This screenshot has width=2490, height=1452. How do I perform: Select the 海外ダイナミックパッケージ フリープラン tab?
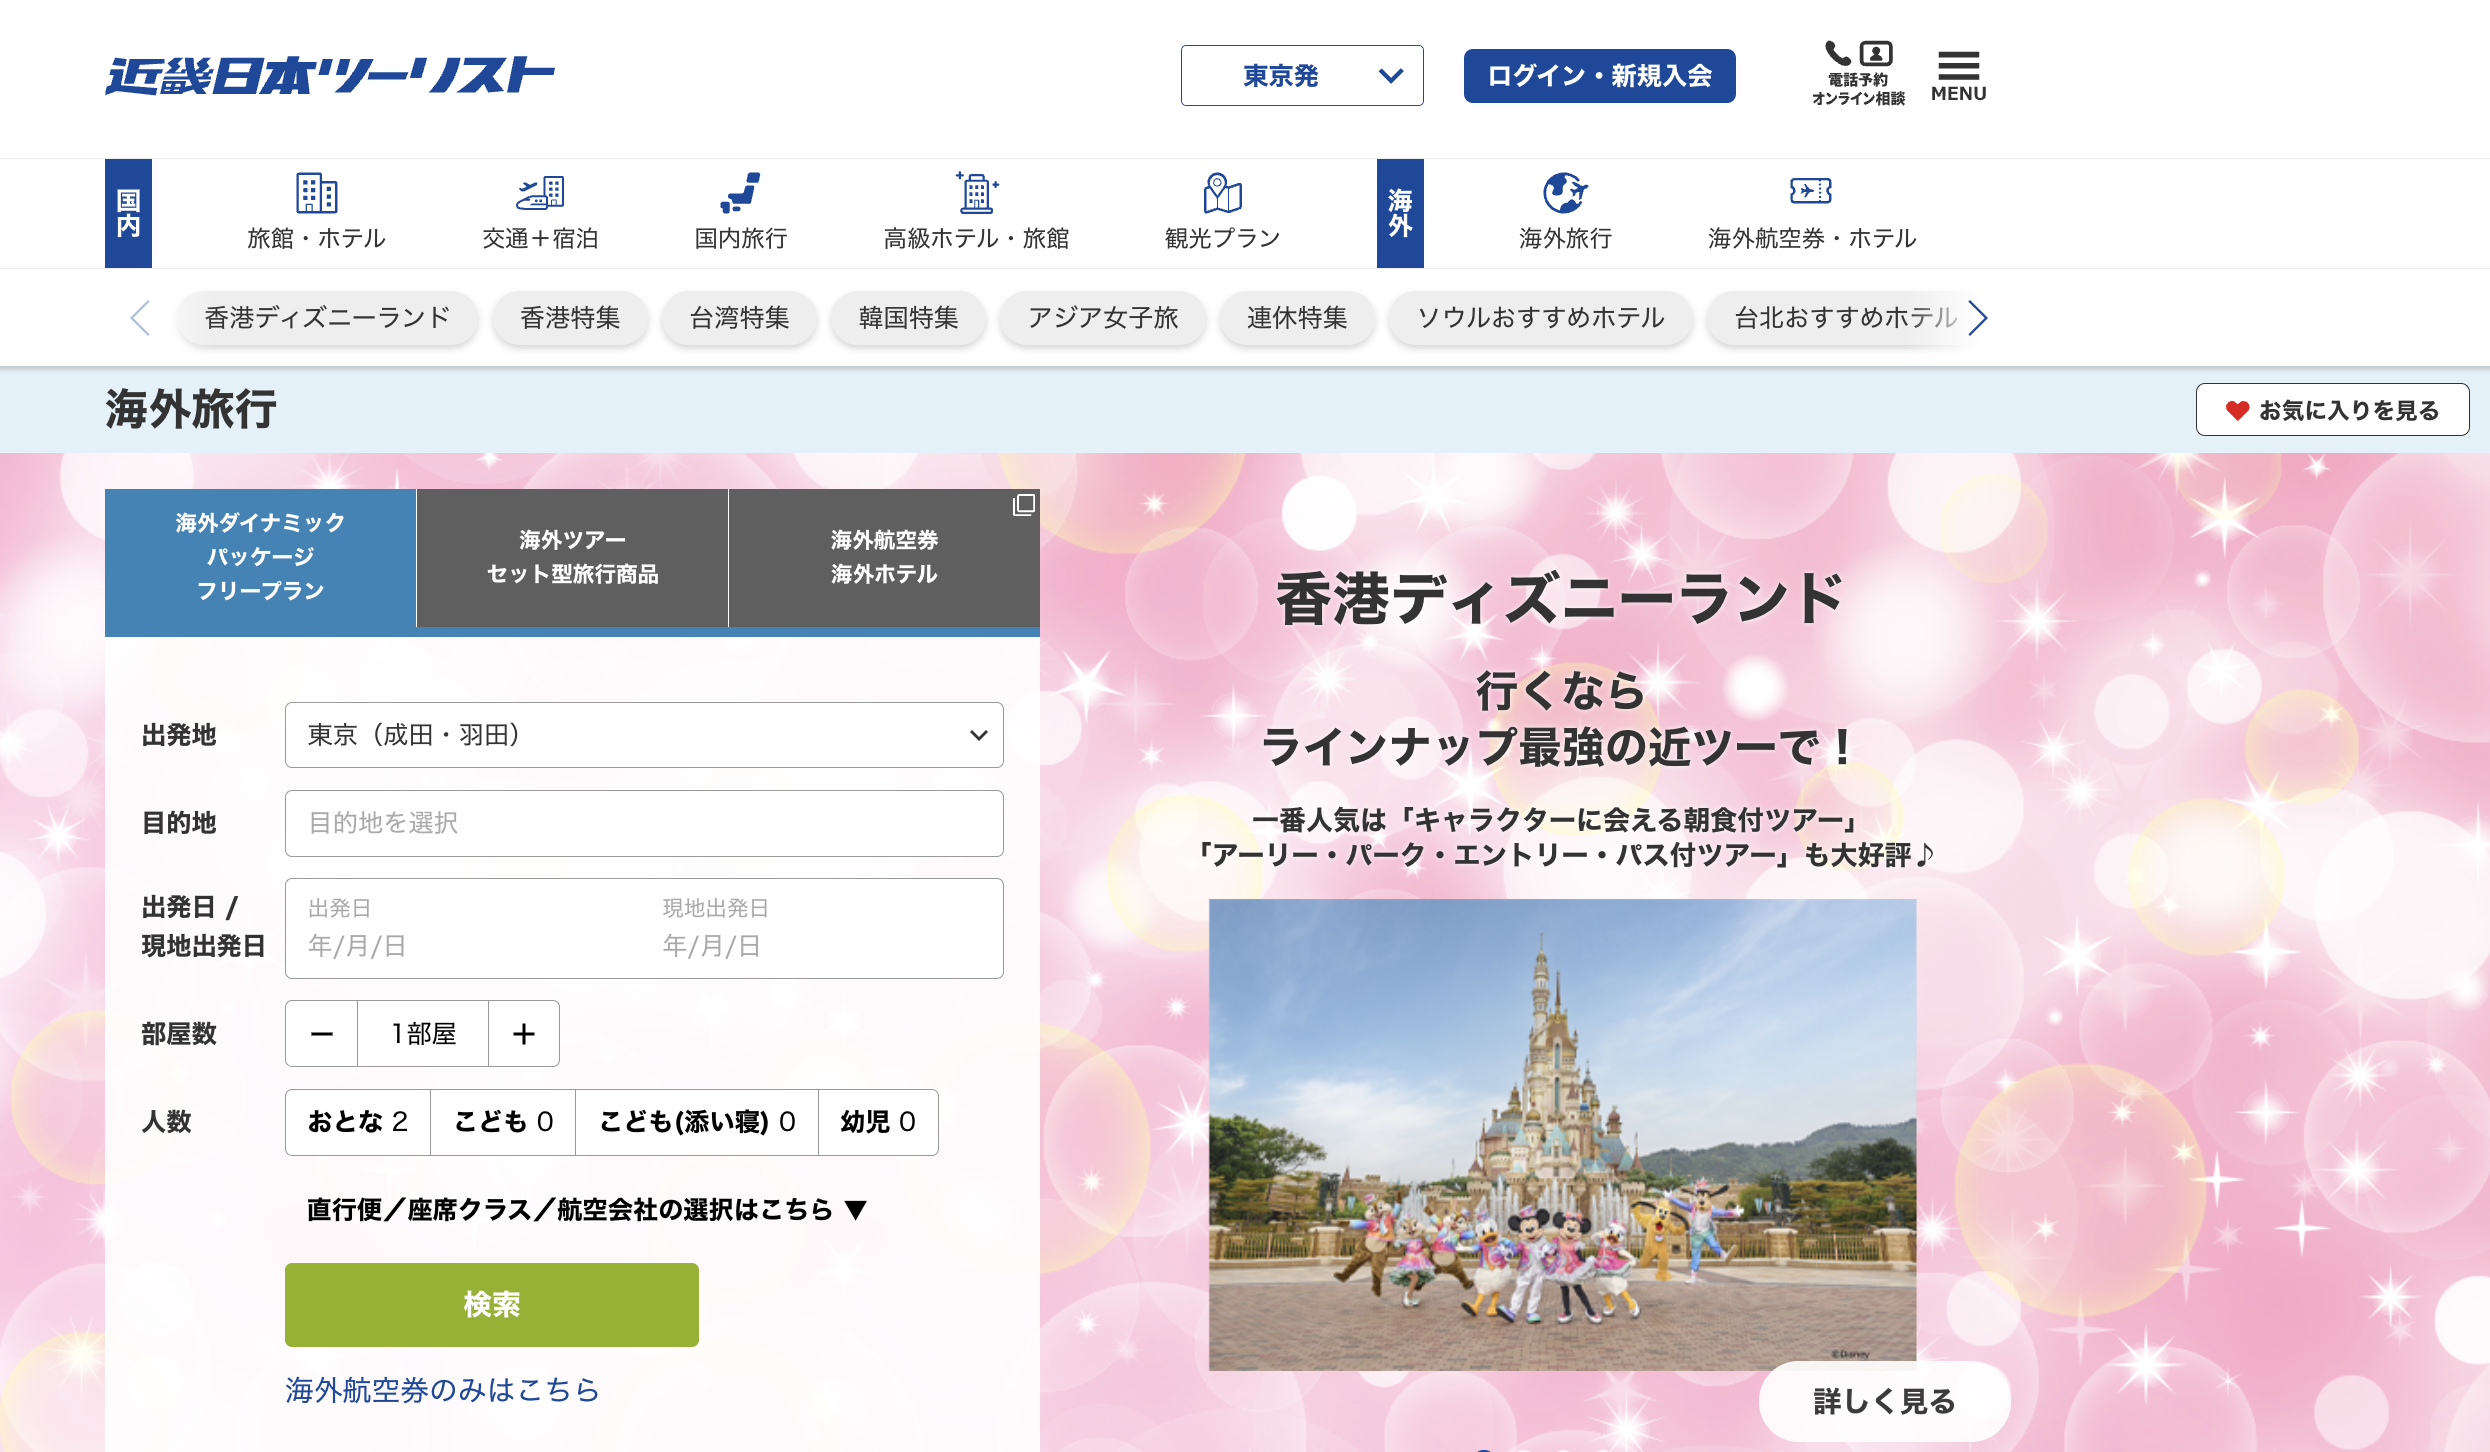pyautogui.click(x=260, y=557)
